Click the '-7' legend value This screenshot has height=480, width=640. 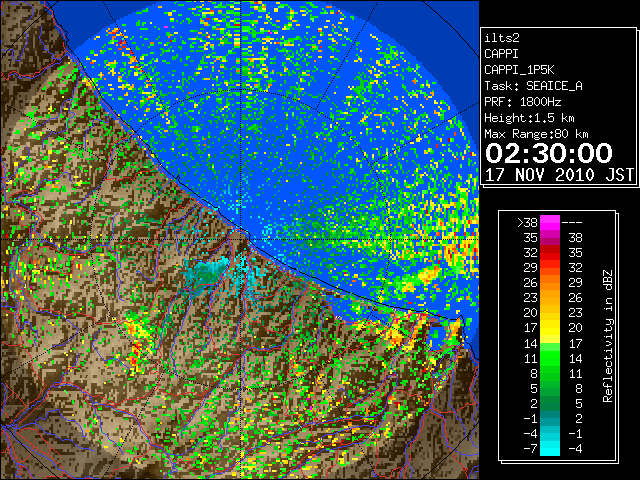[530, 448]
